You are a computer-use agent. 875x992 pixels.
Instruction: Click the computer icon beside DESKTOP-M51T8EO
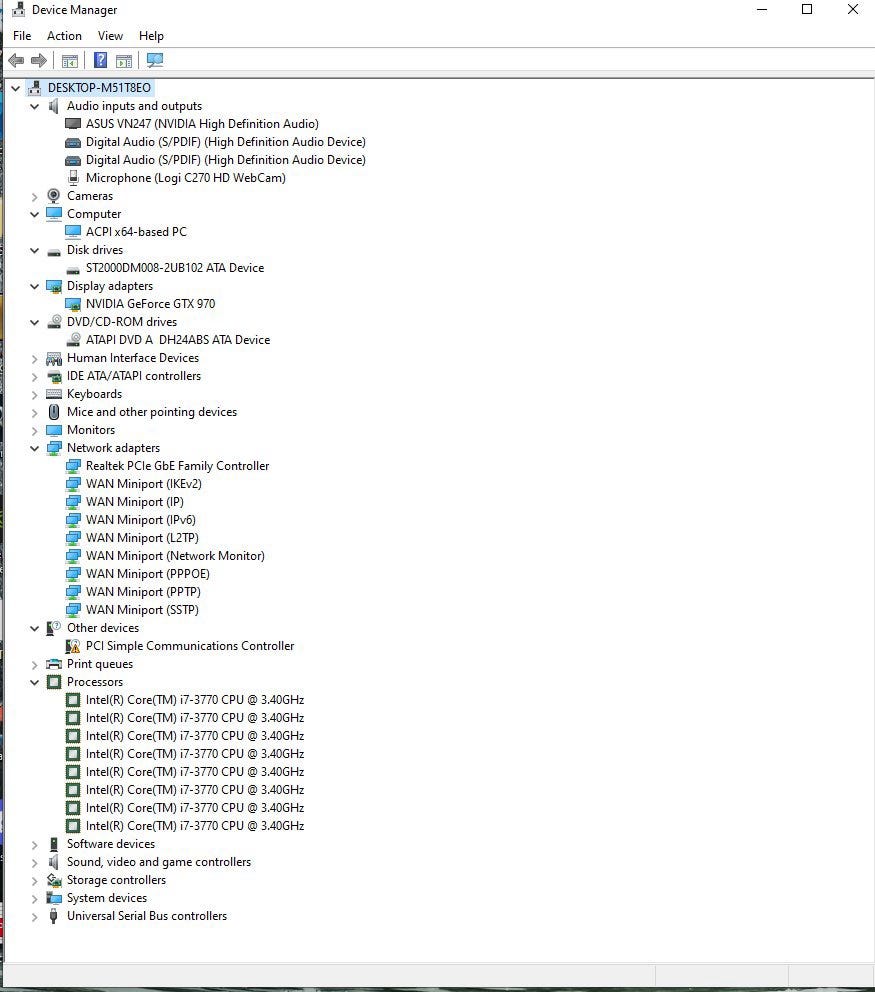35,88
